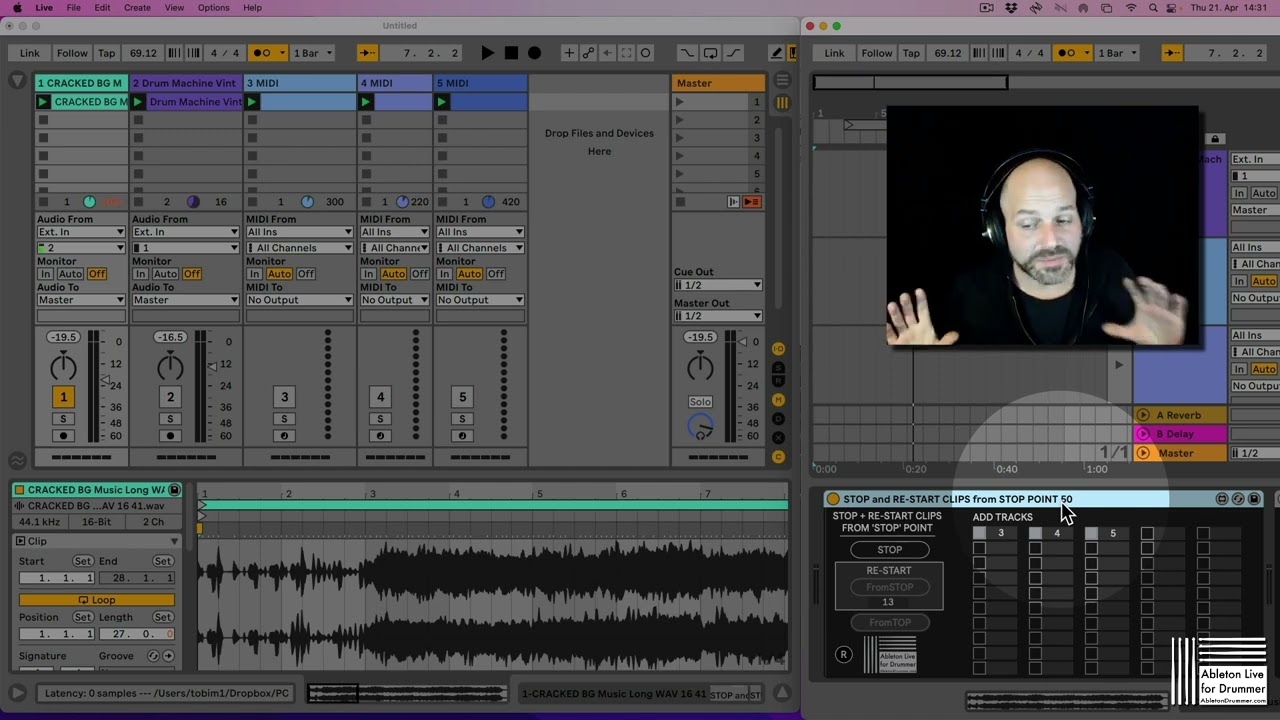Viewport: 1280px width, 720px height.
Task: Click the STOP button in Max device
Action: (889, 549)
